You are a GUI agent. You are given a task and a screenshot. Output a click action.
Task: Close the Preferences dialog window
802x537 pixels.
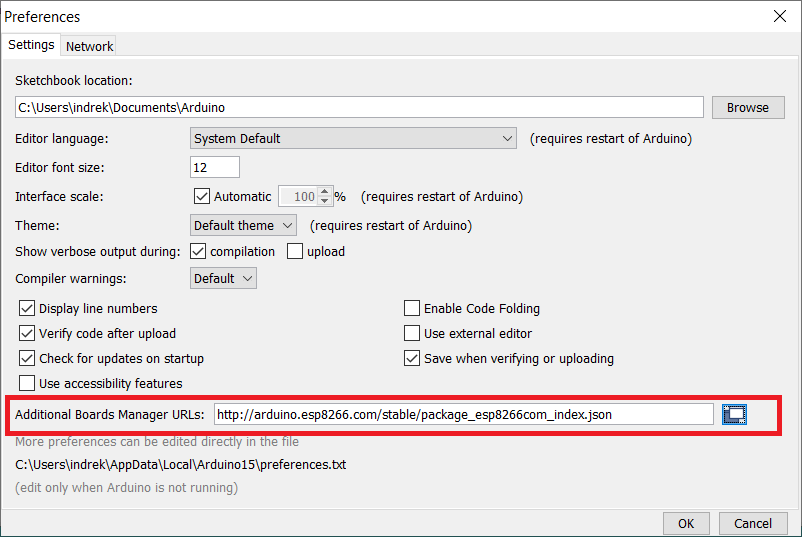[x=779, y=16]
